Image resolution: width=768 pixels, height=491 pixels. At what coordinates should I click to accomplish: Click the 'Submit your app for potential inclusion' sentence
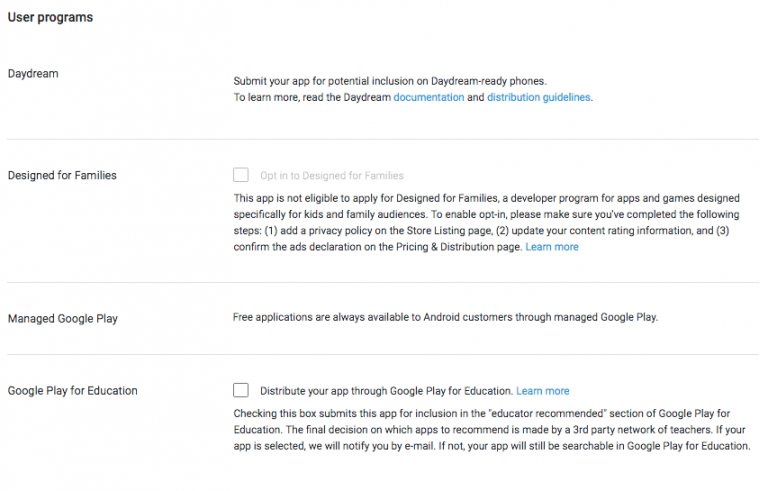[x=390, y=80]
